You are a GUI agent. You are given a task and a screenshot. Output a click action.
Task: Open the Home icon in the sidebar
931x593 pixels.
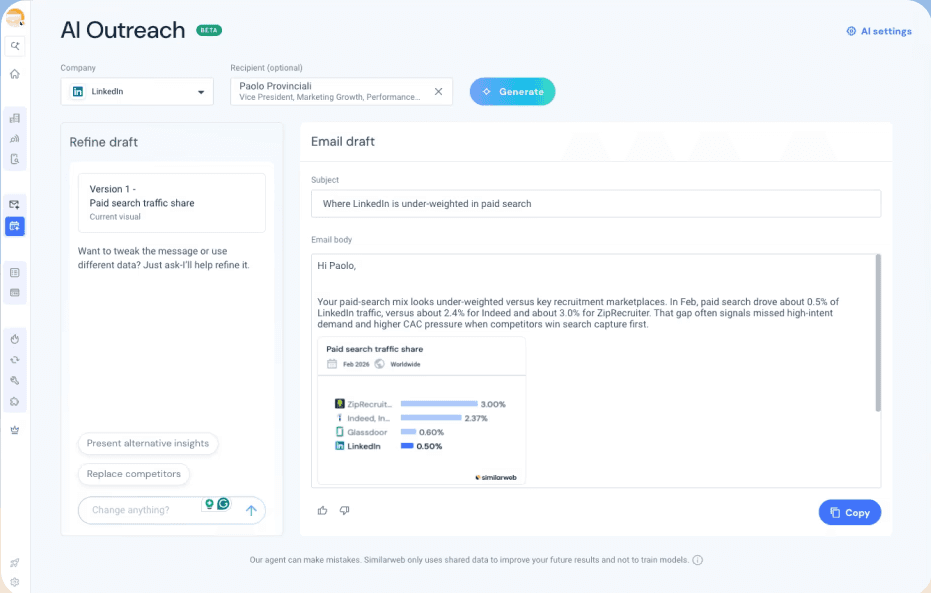coord(14,73)
